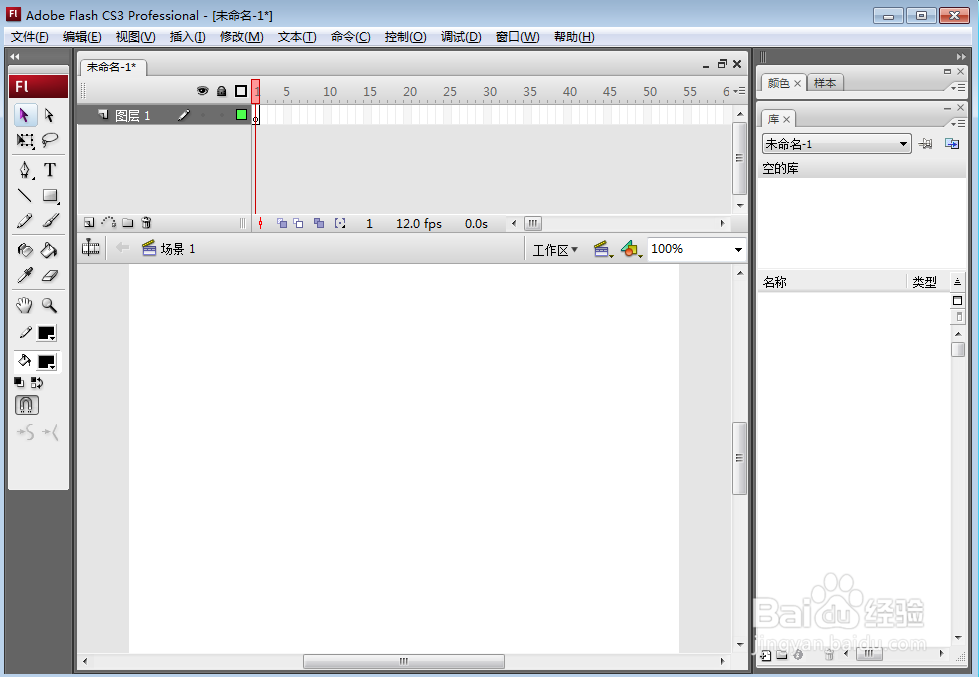The height and width of the screenshot is (677, 979).
Task: Click the Swap Colors icon
Action: pyautogui.click(x=37, y=382)
